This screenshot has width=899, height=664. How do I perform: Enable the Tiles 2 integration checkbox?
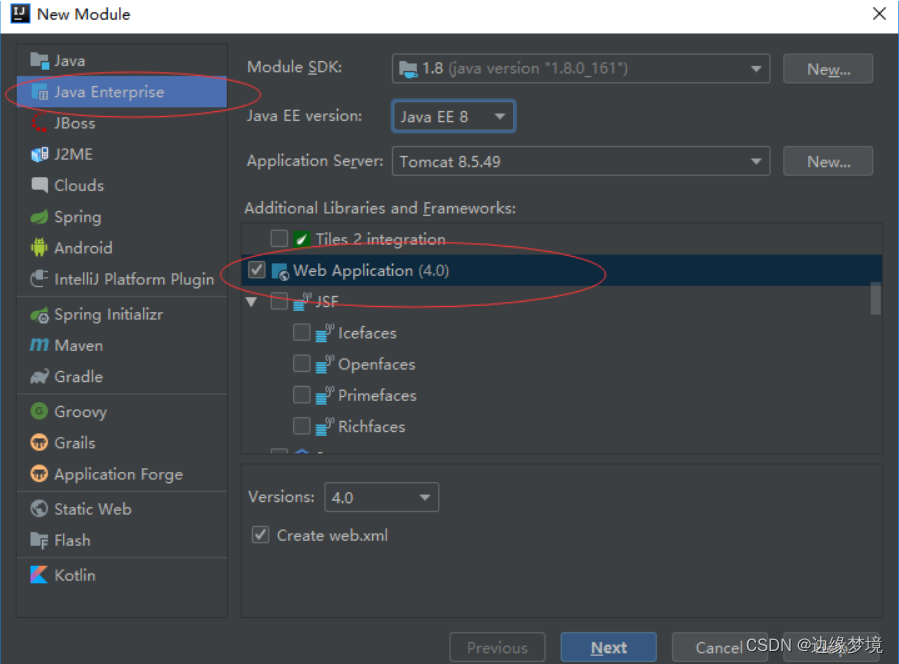279,239
